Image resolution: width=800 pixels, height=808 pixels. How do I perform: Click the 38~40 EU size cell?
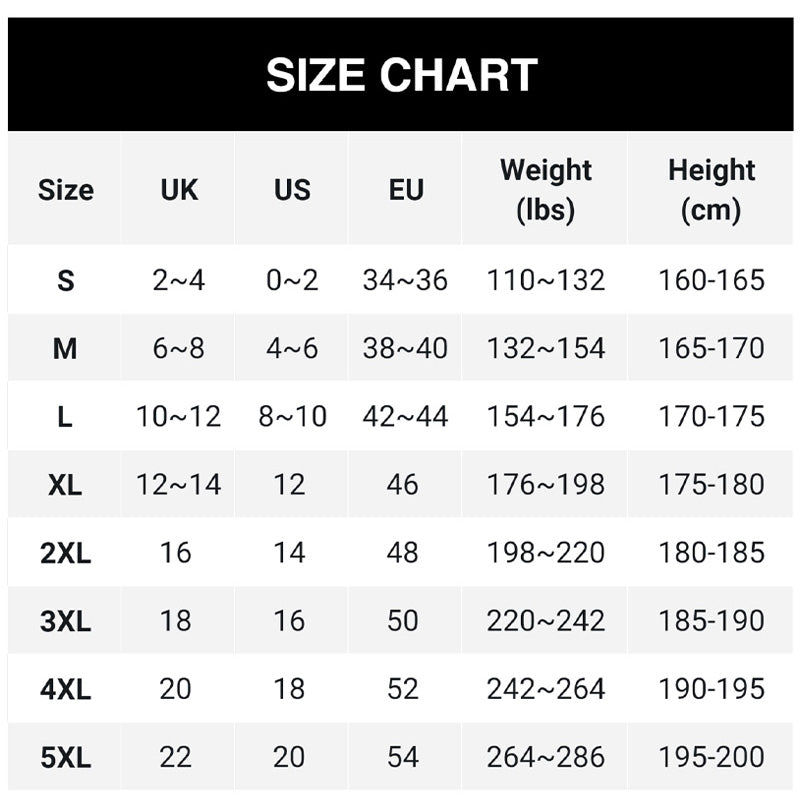pyautogui.click(x=405, y=348)
